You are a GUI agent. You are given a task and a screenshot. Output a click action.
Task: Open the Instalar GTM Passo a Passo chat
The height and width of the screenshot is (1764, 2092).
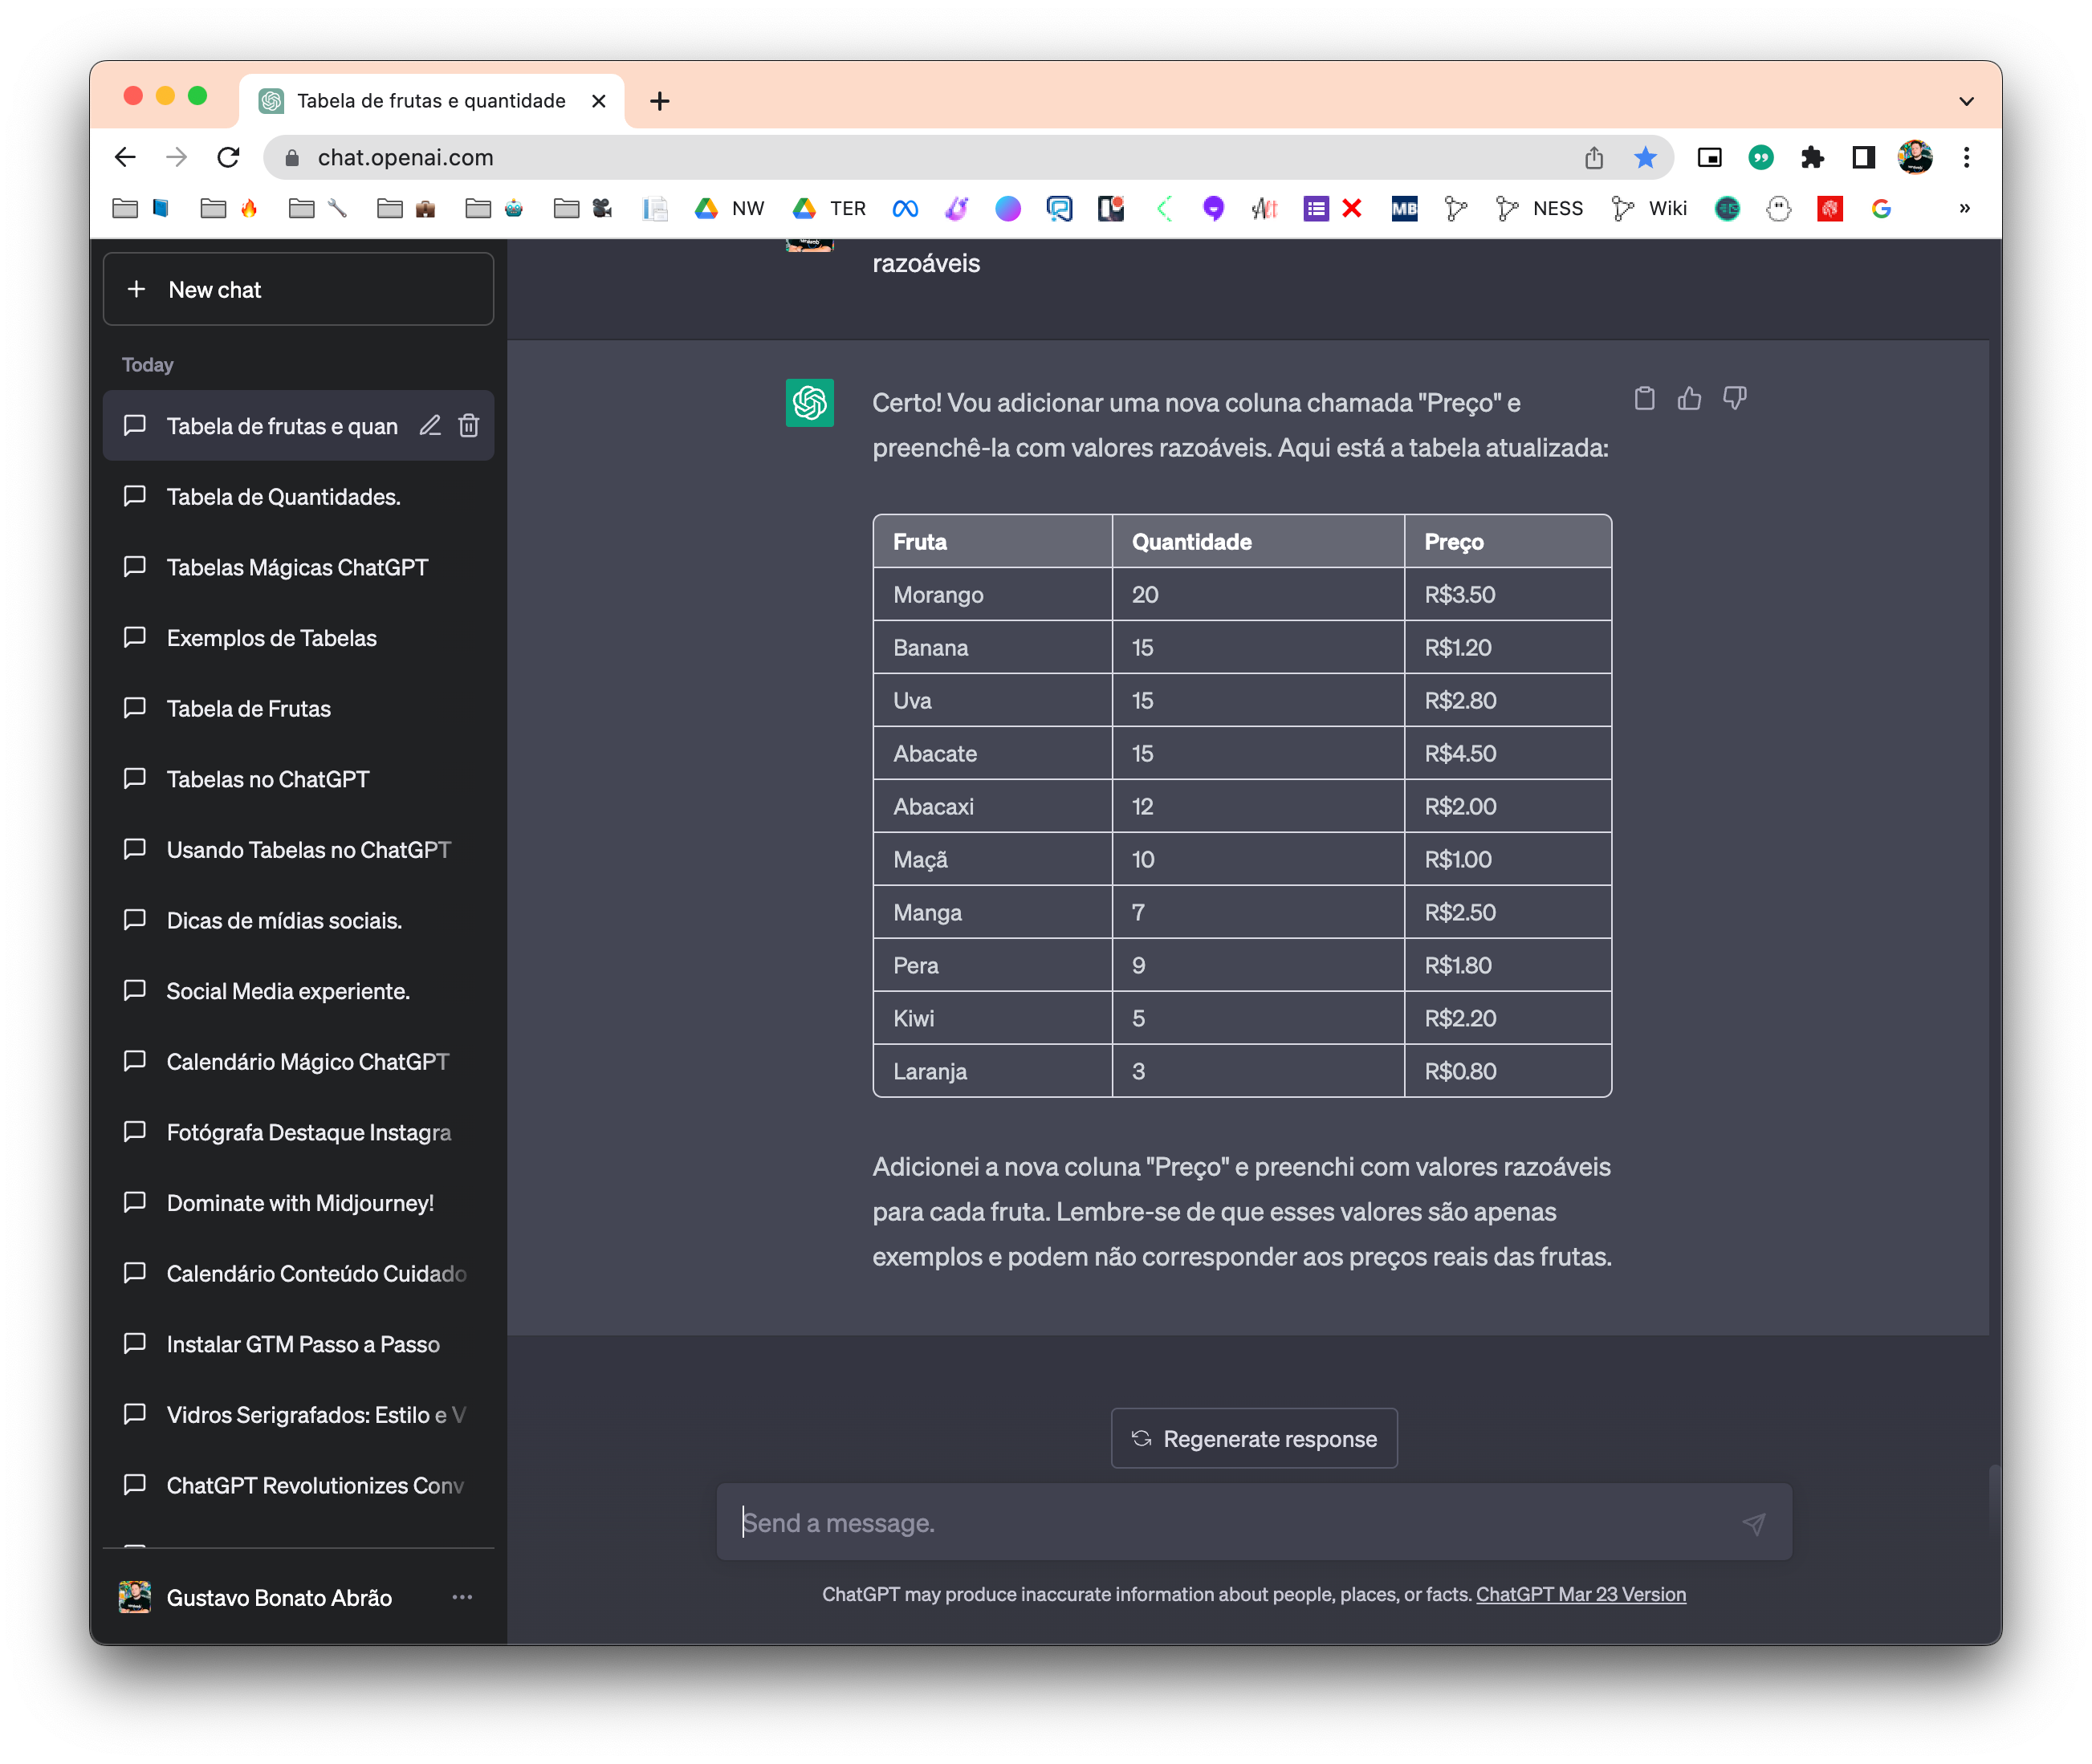point(298,1344)
